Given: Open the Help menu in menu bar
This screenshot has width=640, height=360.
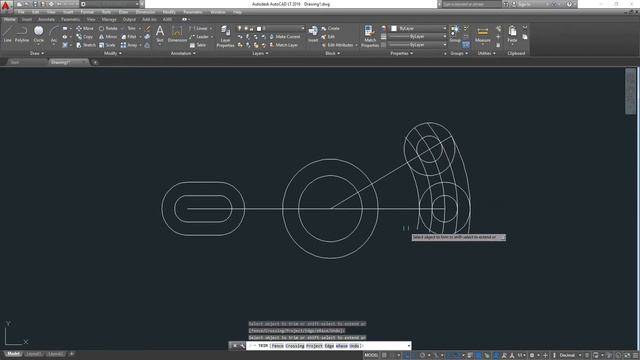Looking at the screenshot, I should [237, 12].
